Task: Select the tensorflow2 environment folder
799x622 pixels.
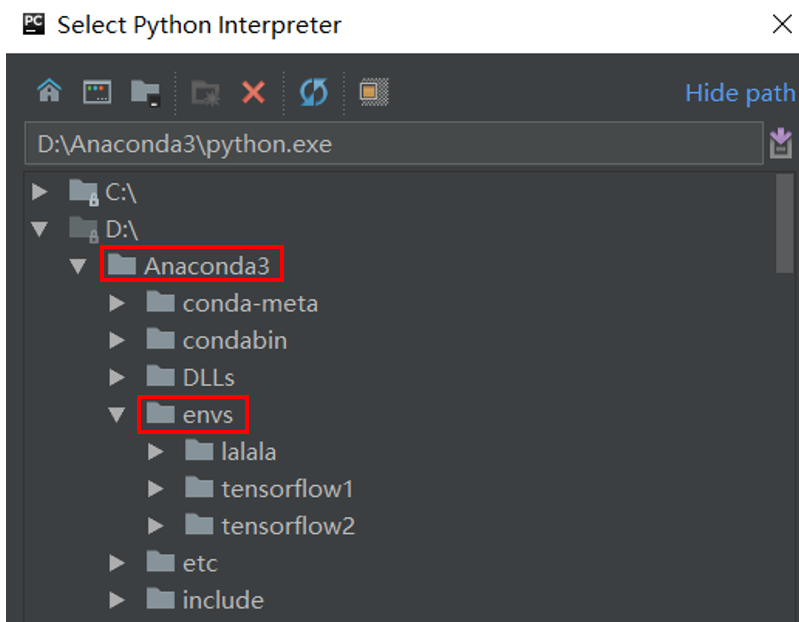Action: (x=270, y=526)
